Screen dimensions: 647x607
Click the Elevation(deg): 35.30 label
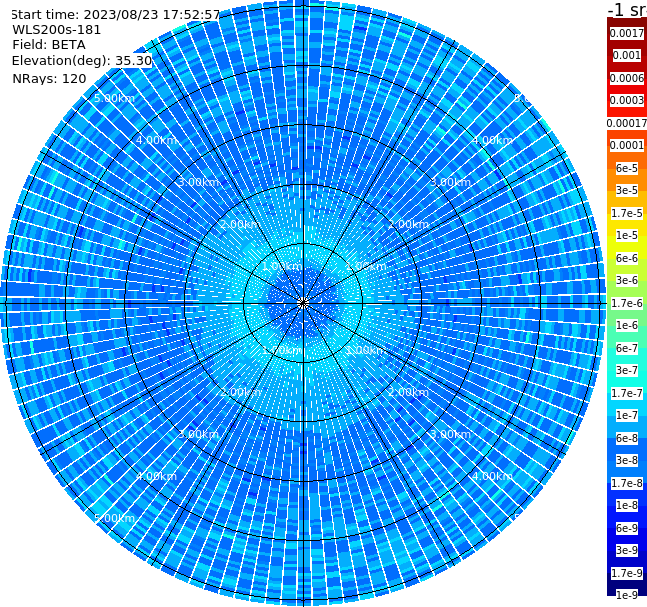[x=82, y=61]
